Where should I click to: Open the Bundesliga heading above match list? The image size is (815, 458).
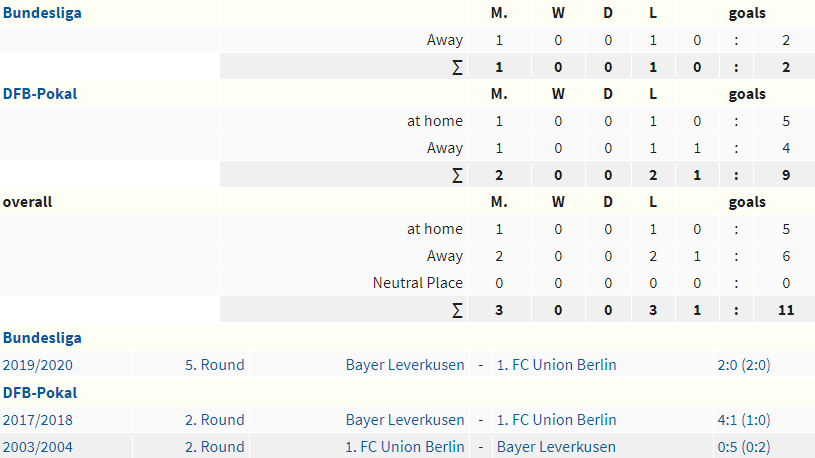42,338
